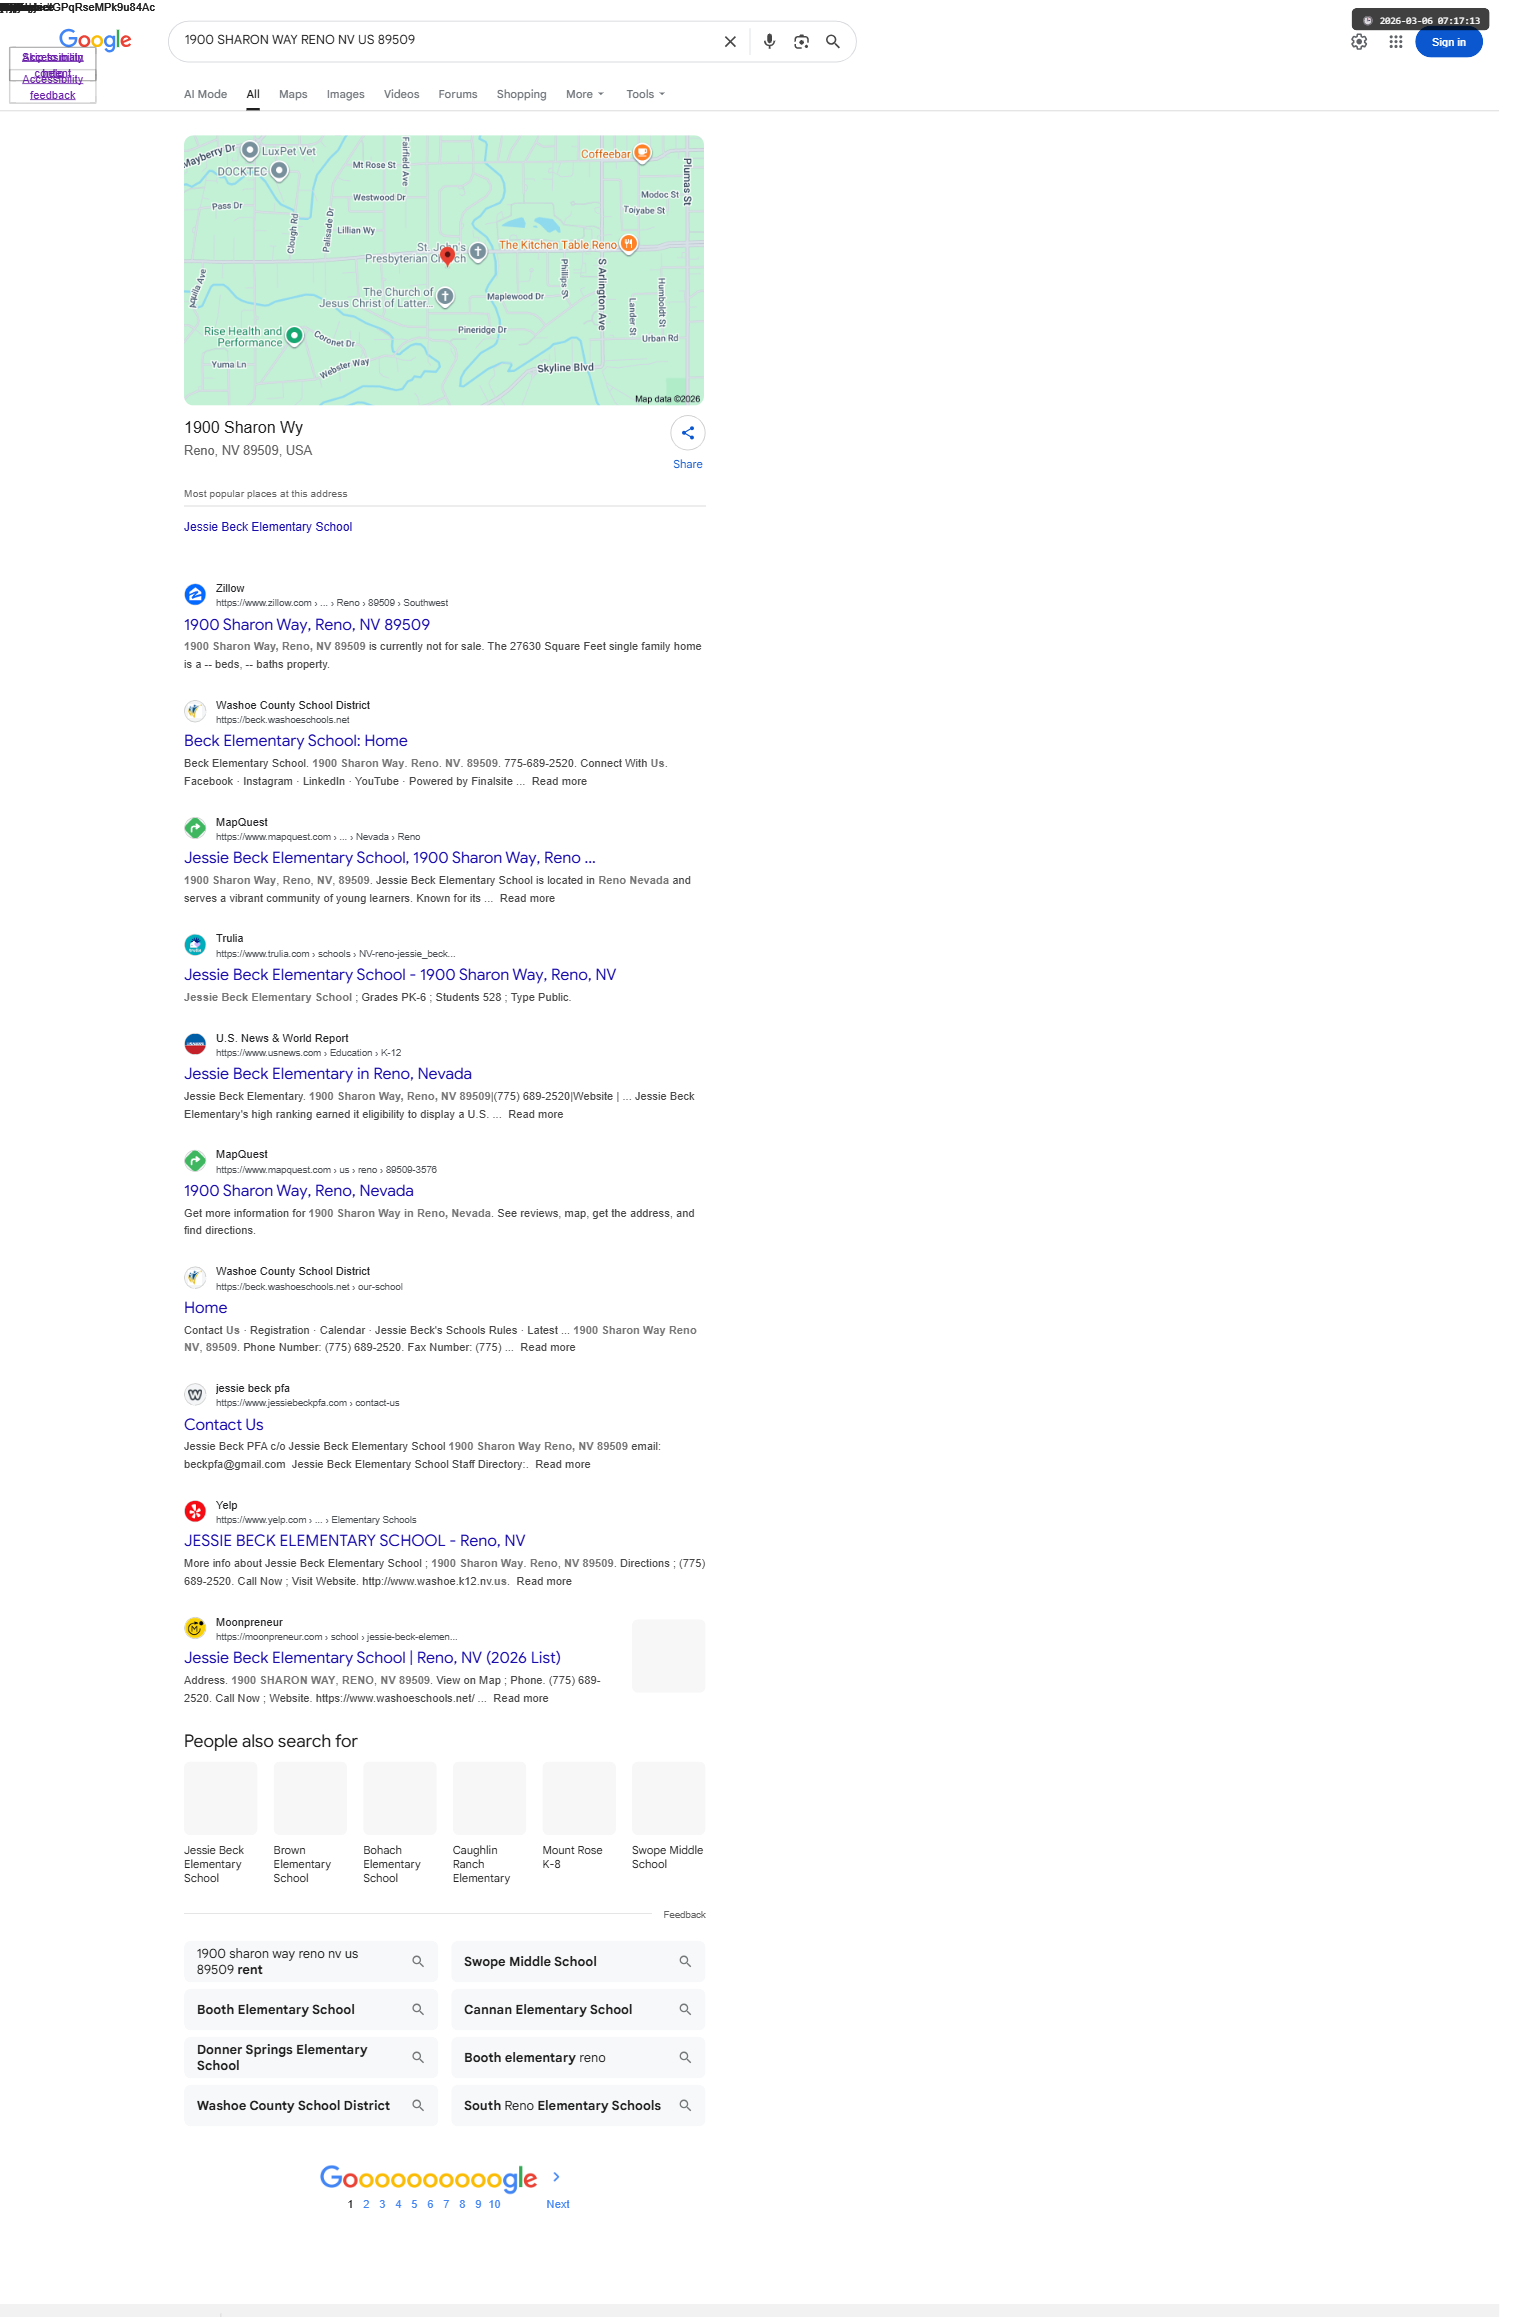Screen dimensions: 1517x2317
Task: Clear the search box with X icon
Action: coord(730,42)
